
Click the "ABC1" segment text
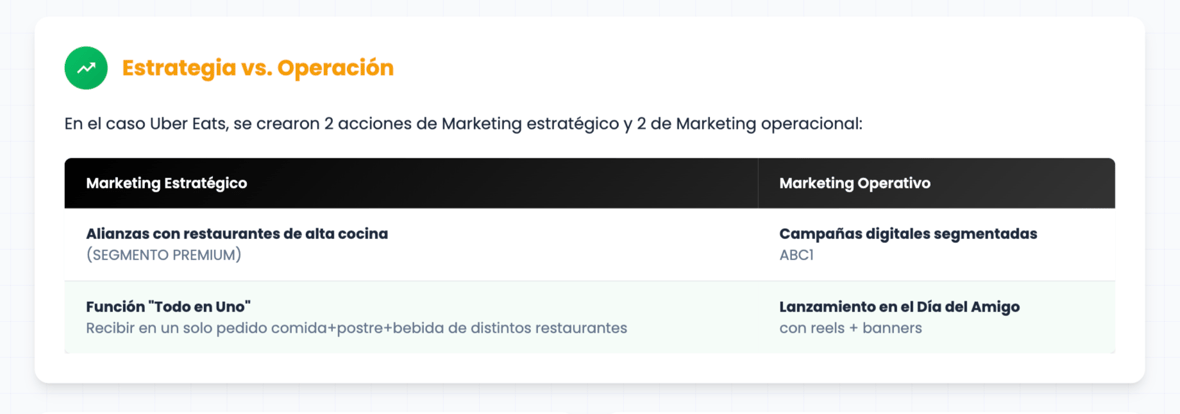[x=796, y=255]
